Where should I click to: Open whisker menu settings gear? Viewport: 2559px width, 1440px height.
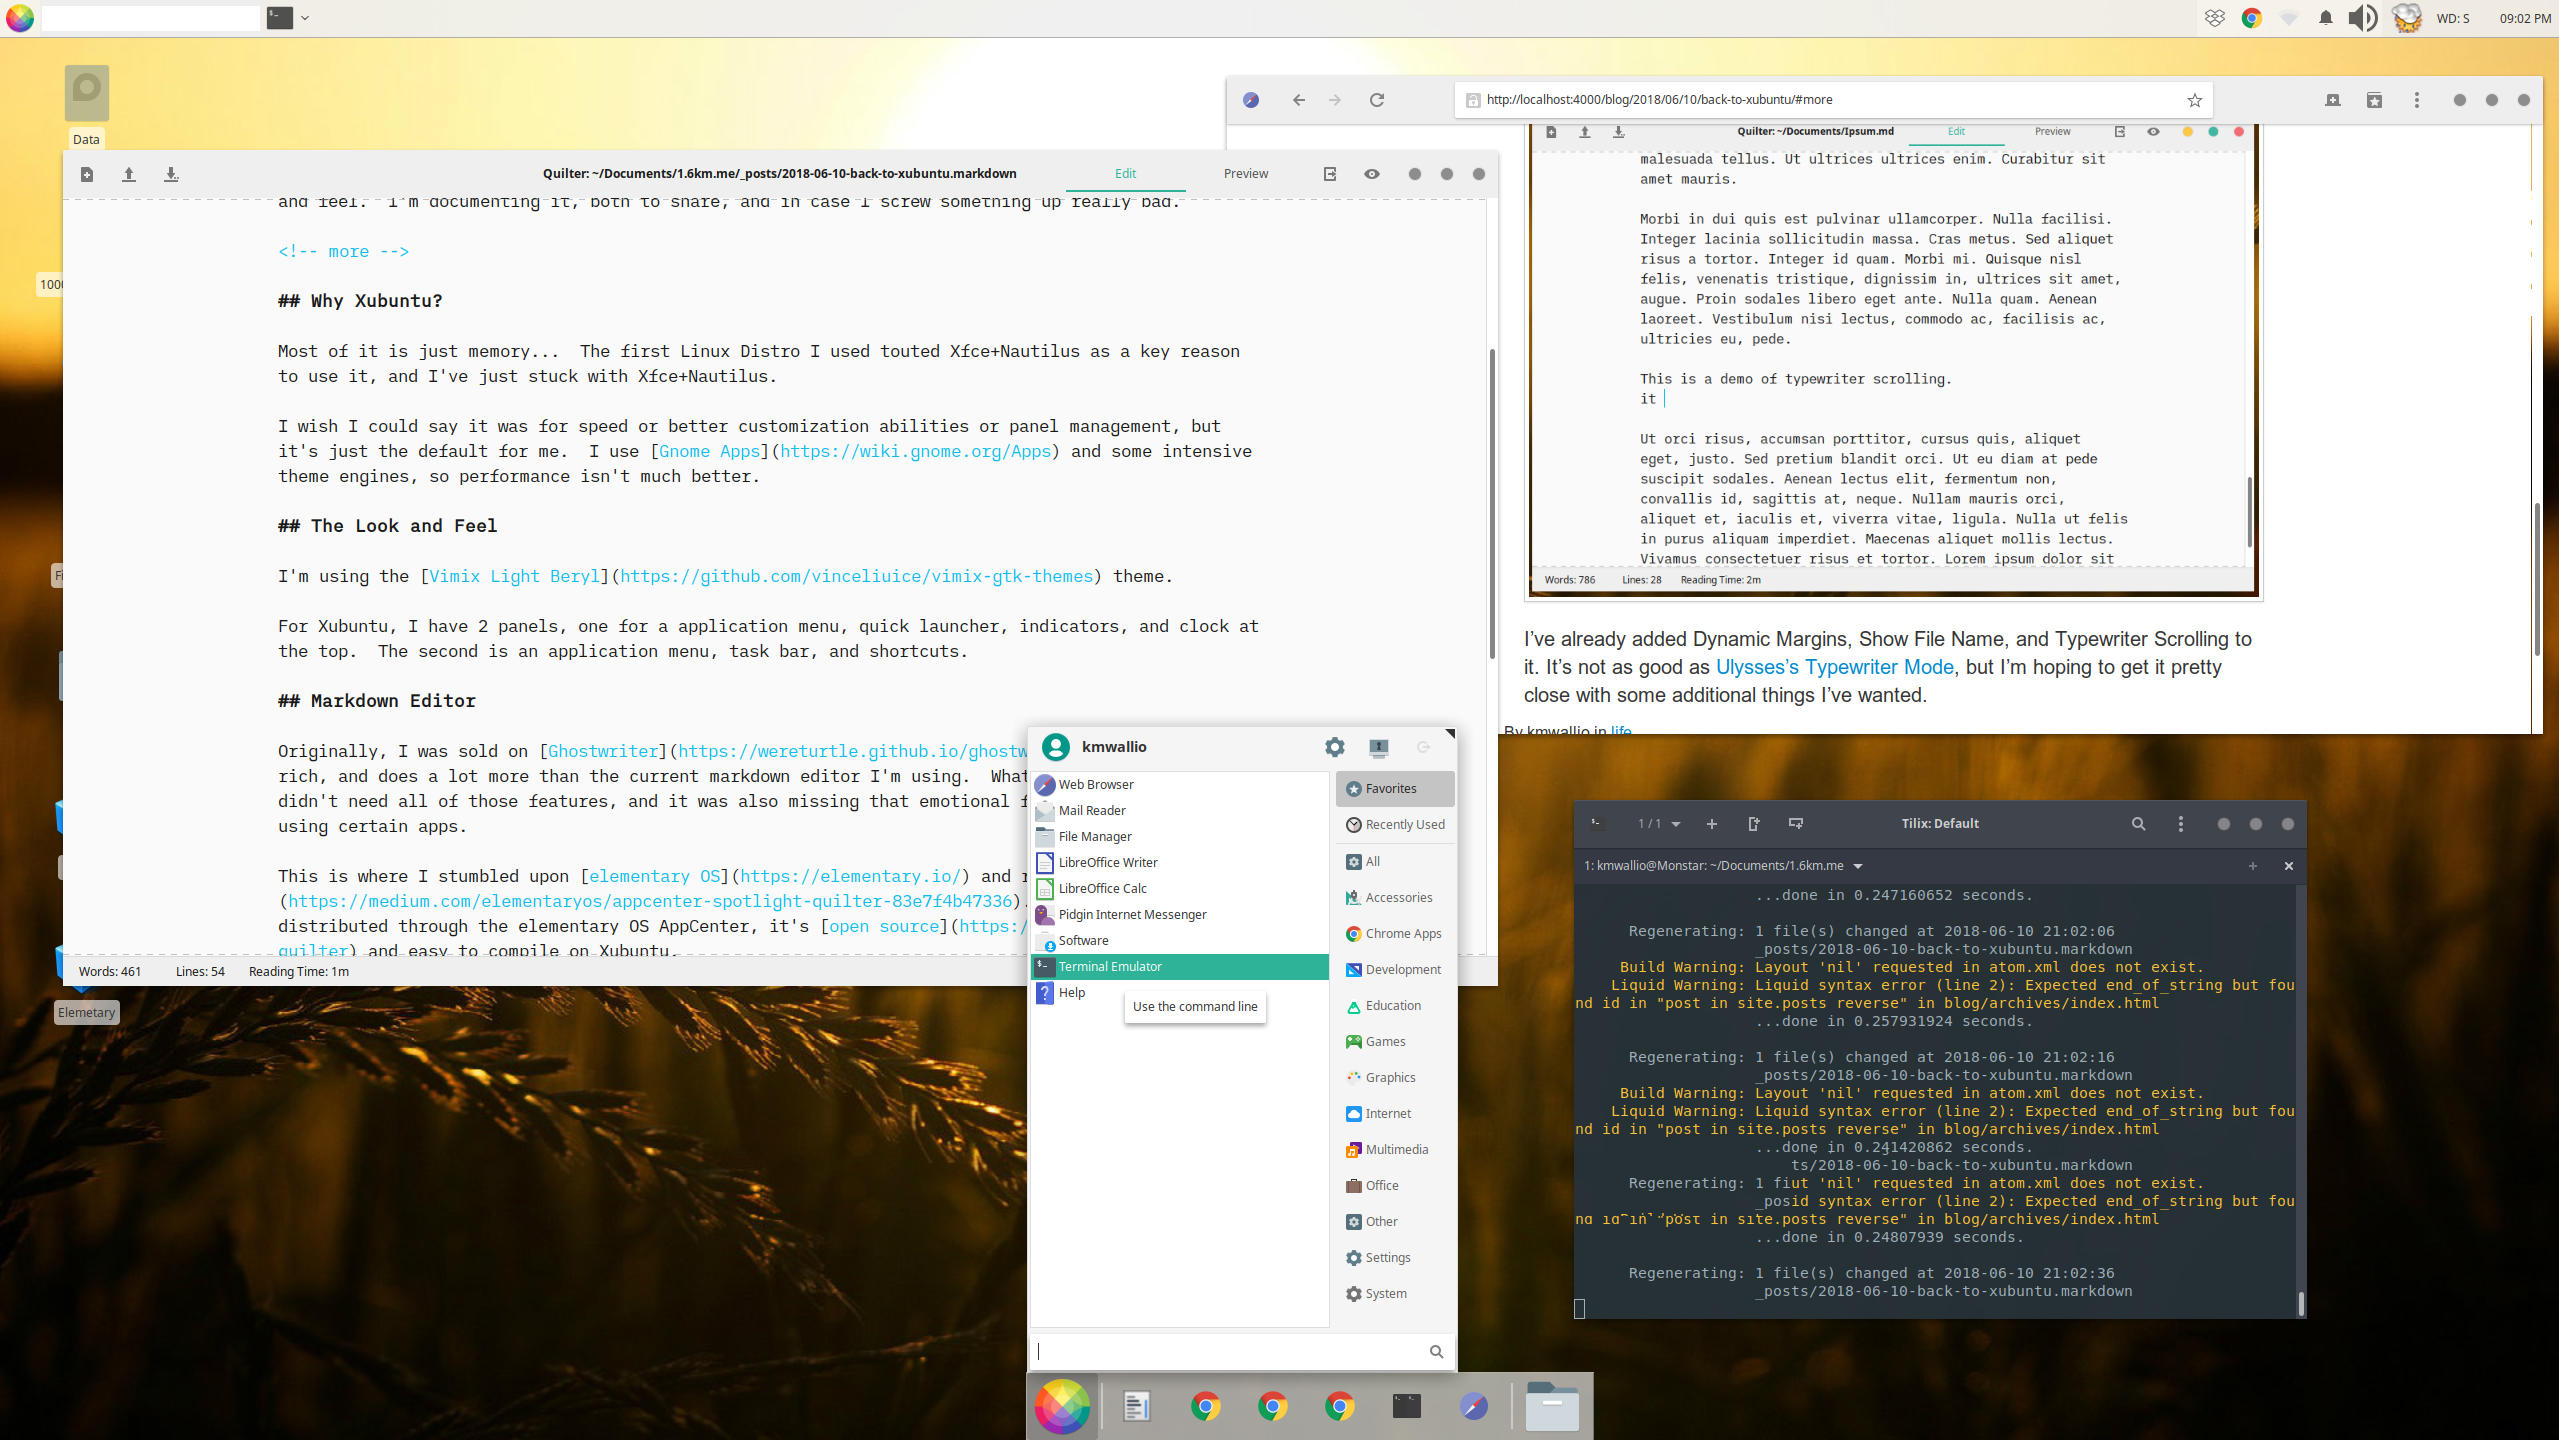(x=1334, y=747)
